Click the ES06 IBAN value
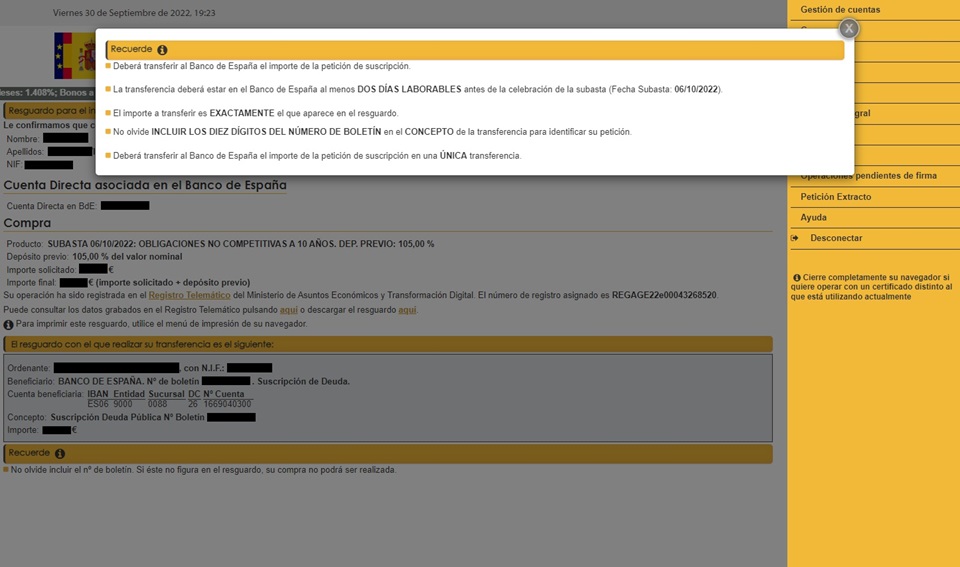The width and height of the screenshot is (960, 567). point(98,404)
